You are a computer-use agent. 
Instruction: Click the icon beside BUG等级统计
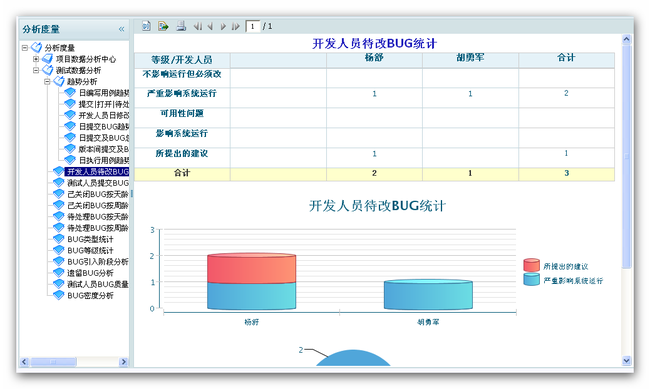(x=59, y=250)
